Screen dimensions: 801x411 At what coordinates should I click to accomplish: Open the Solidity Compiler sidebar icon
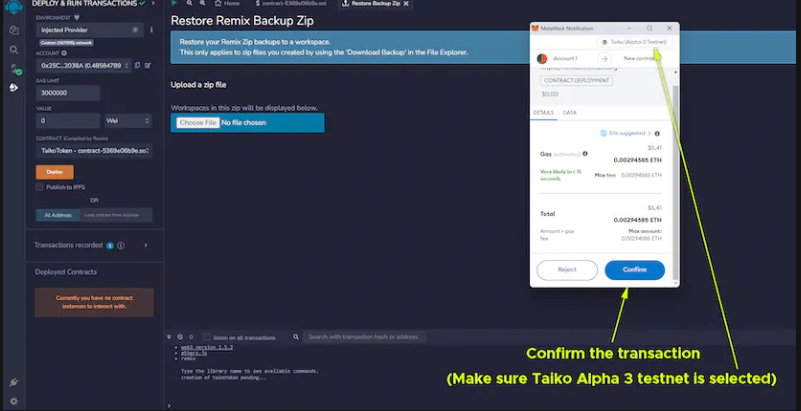[x=15, y=69]
